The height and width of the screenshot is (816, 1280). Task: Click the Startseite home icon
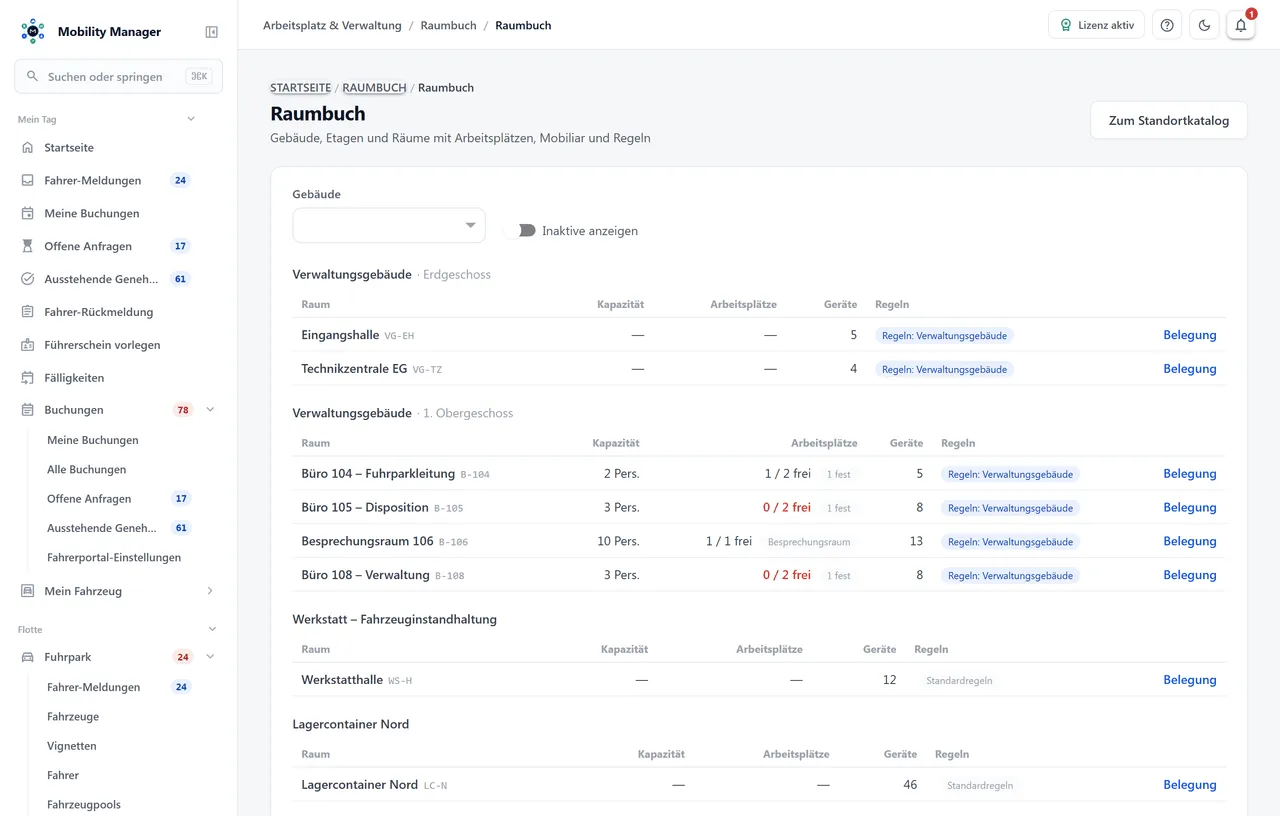(x=28, y=148)
